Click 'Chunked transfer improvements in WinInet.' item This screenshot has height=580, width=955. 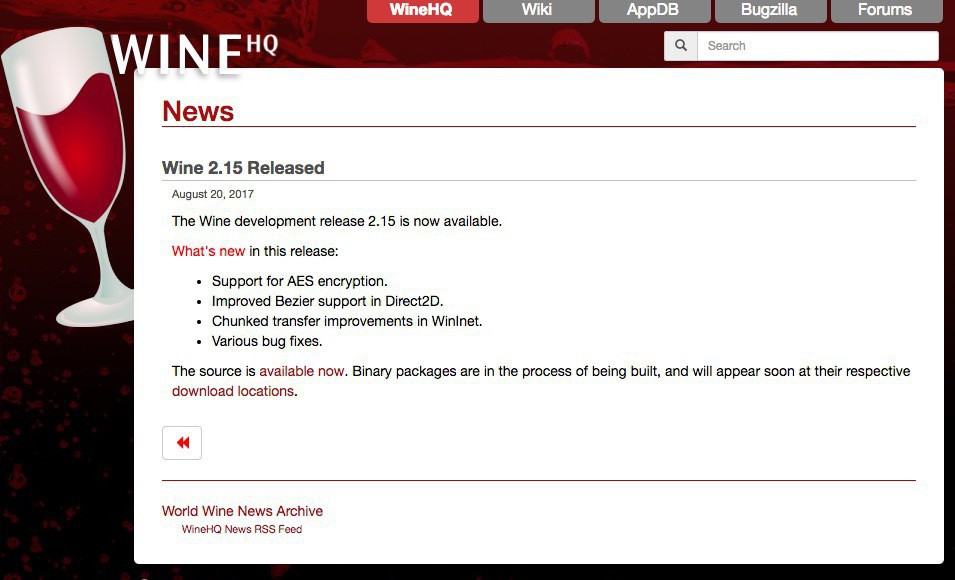click(347, 321)
